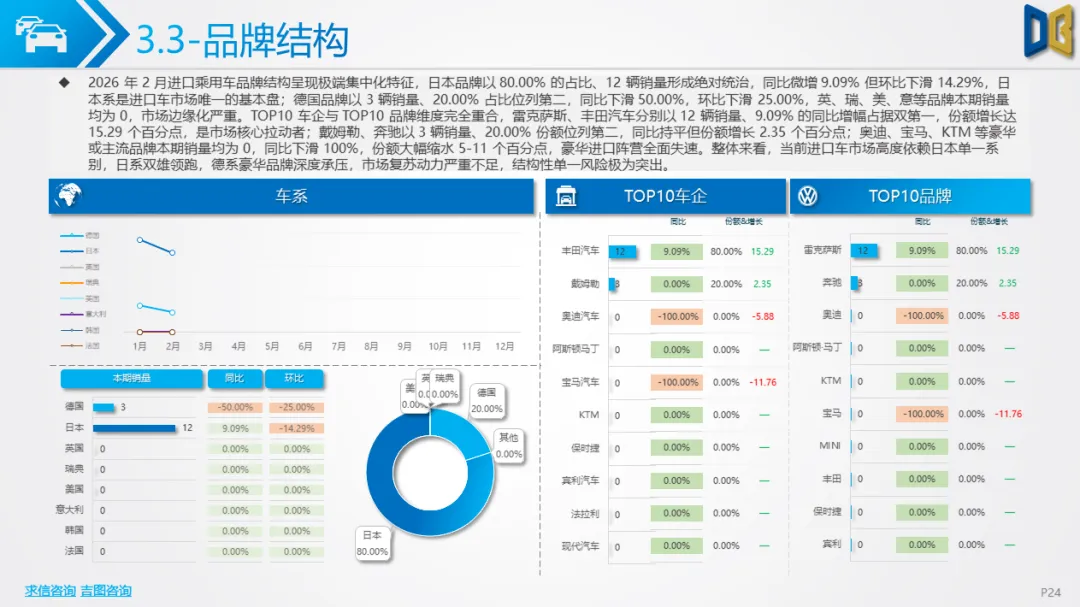This screenshot has width=1080, height=607.
Task: Click the car icon beside the slide title
Action: [x=41, y=34]
